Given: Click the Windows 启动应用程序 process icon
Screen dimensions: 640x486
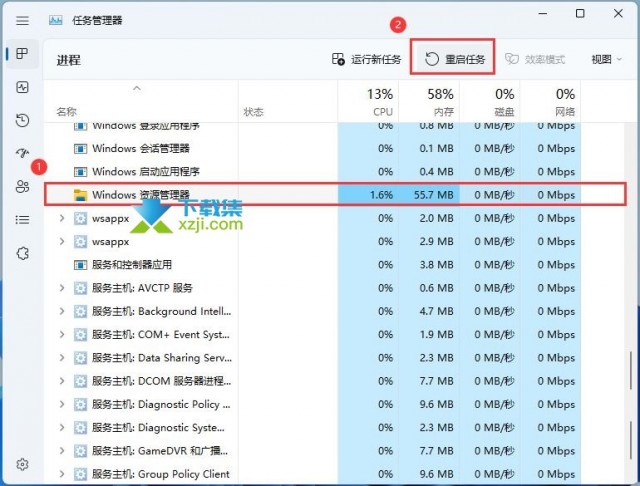Looking at the screenshot, I should coord(80,172).
